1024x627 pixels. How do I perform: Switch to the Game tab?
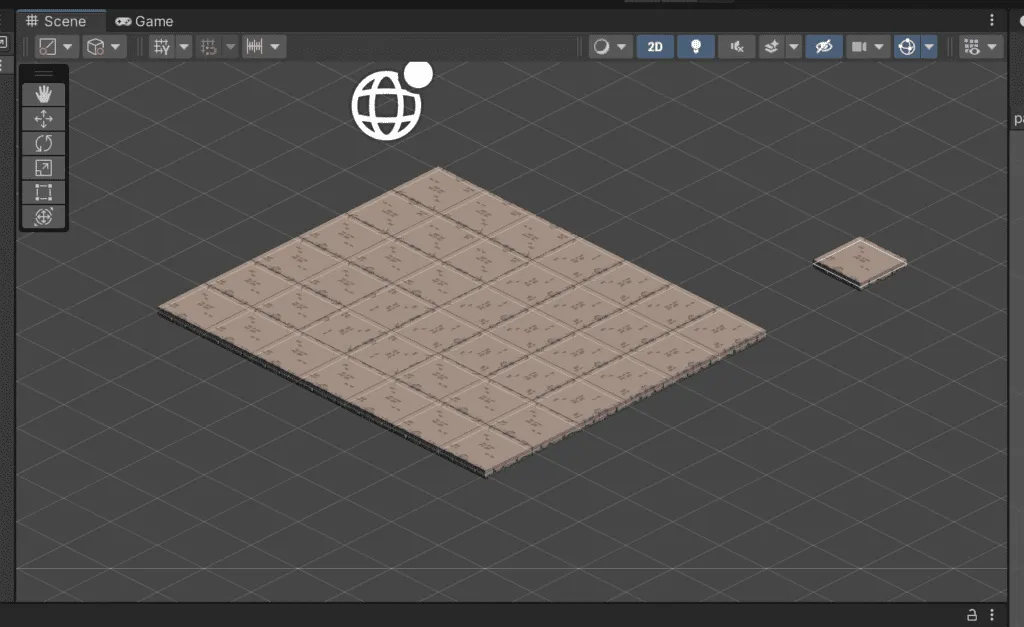point(145,21)
